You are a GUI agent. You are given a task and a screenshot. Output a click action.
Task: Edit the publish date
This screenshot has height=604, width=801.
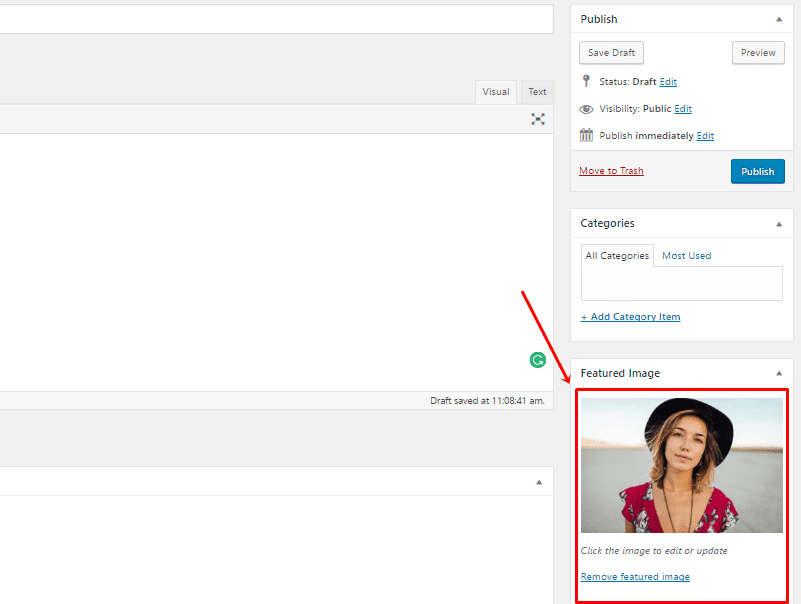coord(705,135)
